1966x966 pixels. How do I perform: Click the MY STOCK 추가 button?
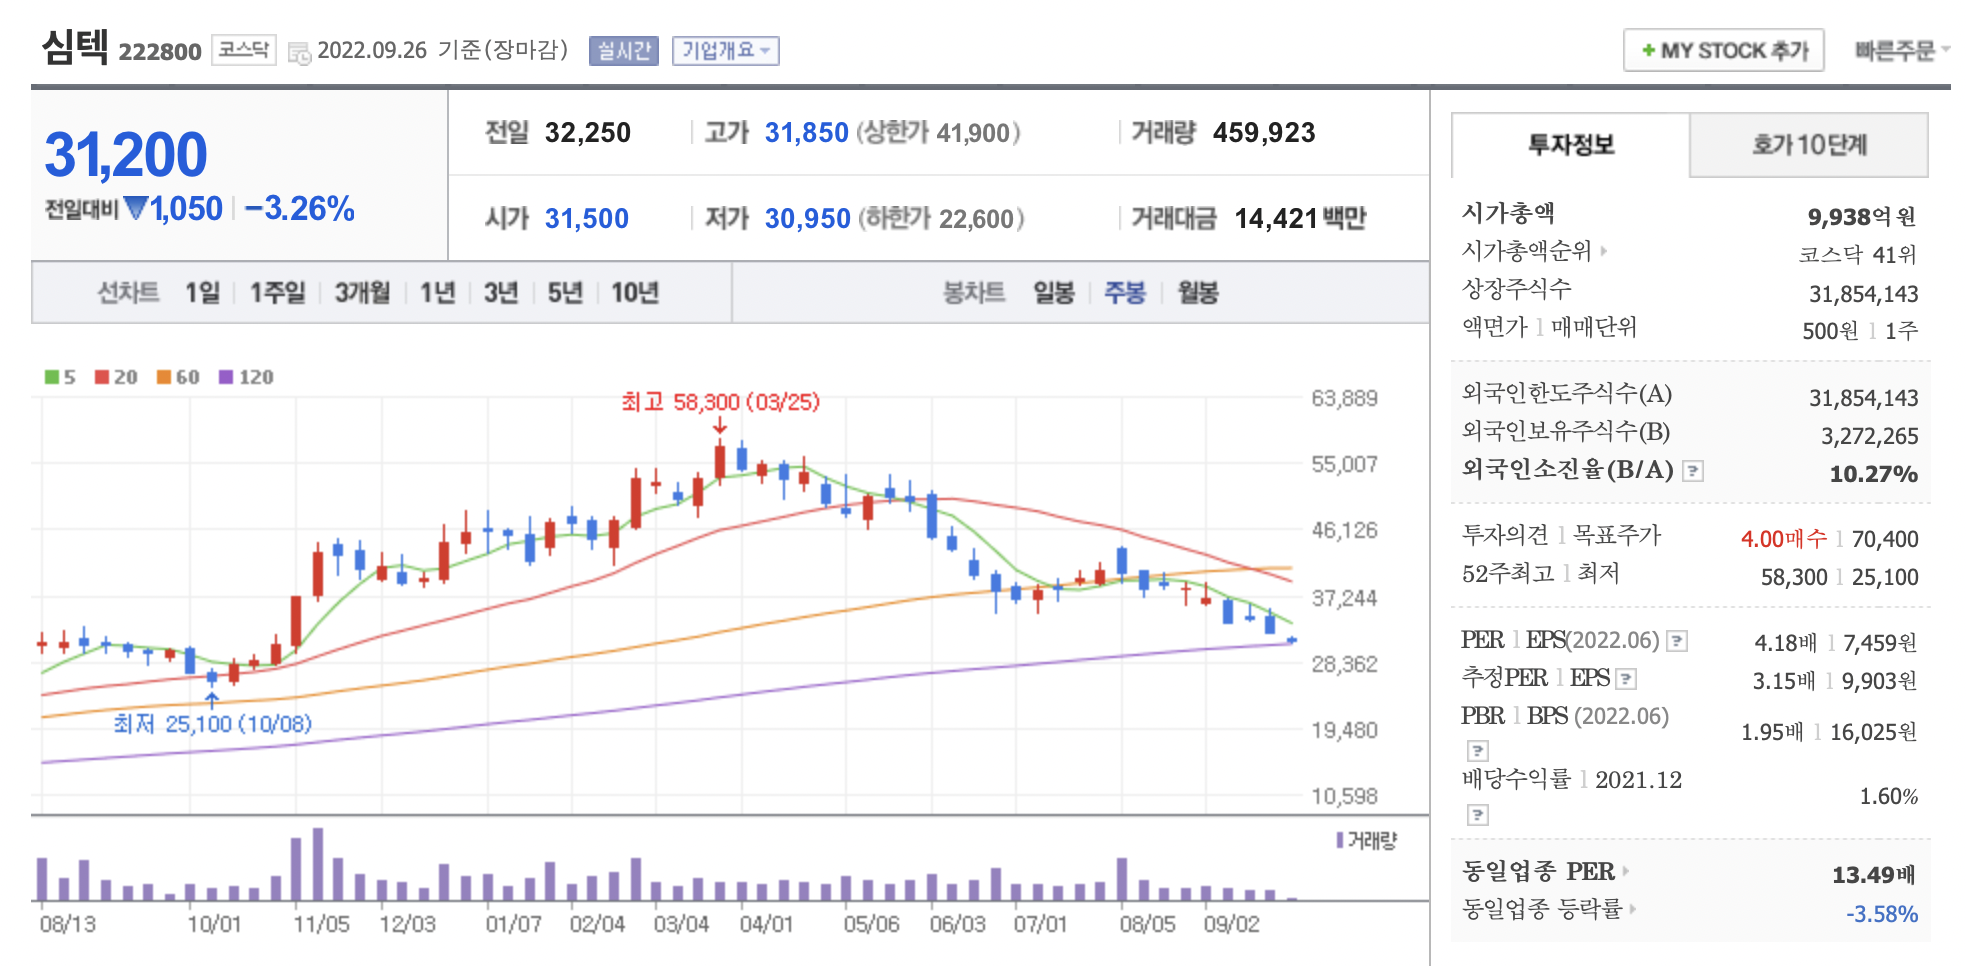(x=1724, y=50)
